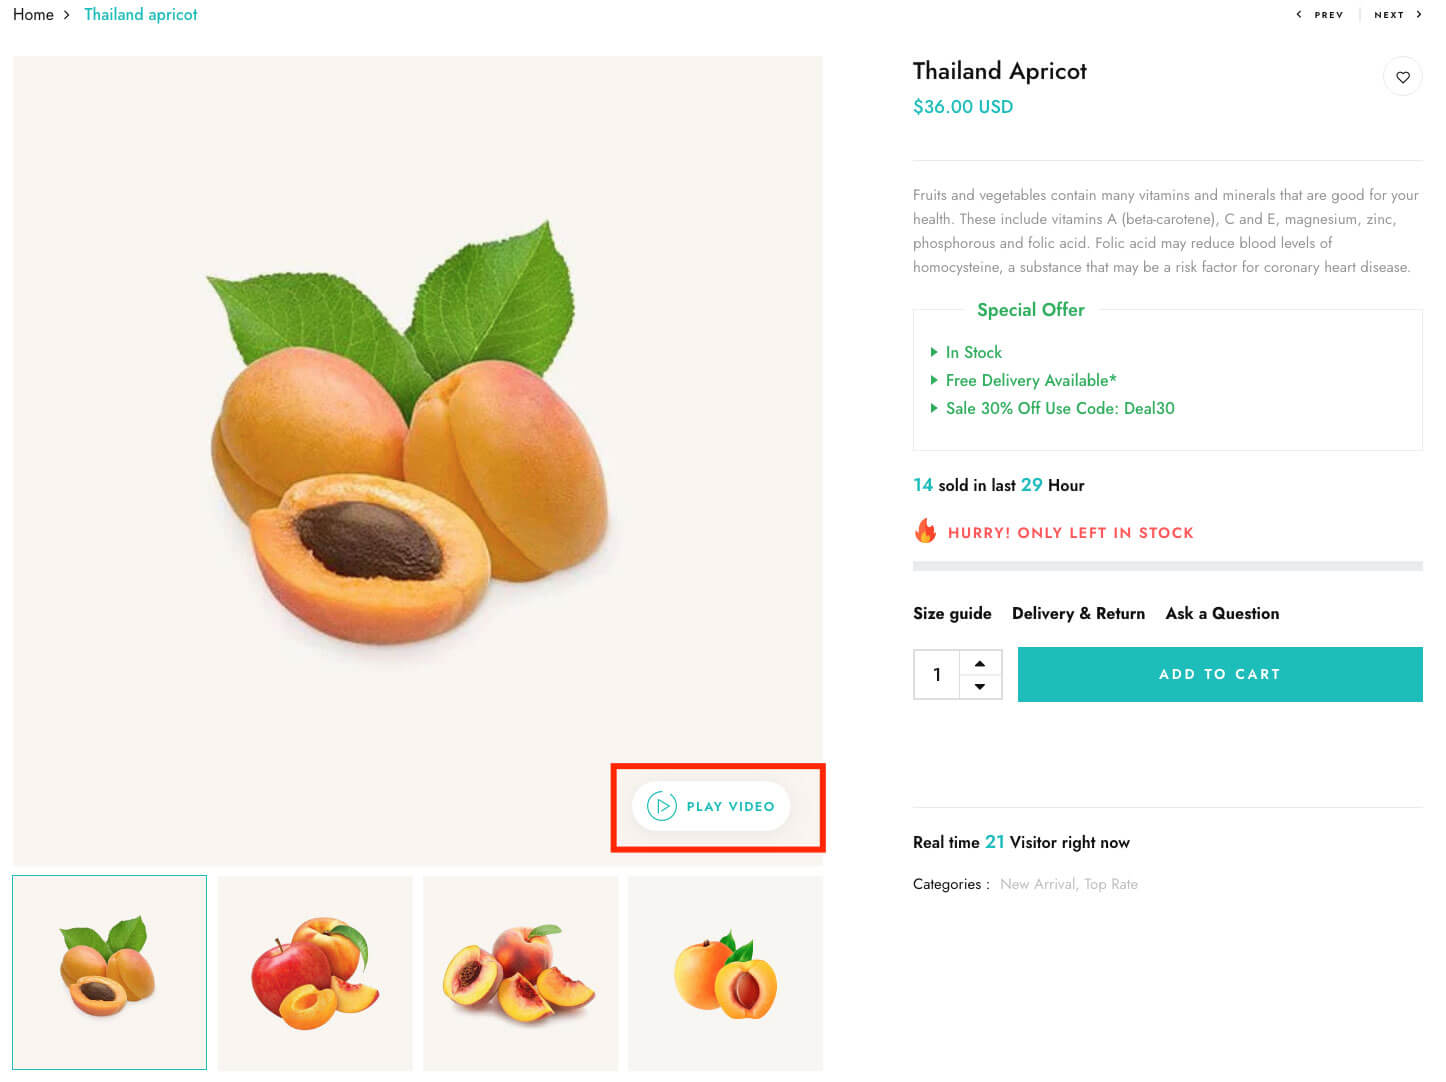Open Top Rate category link
The image size is (1446, 1082).
click(x=1111, y=884)
